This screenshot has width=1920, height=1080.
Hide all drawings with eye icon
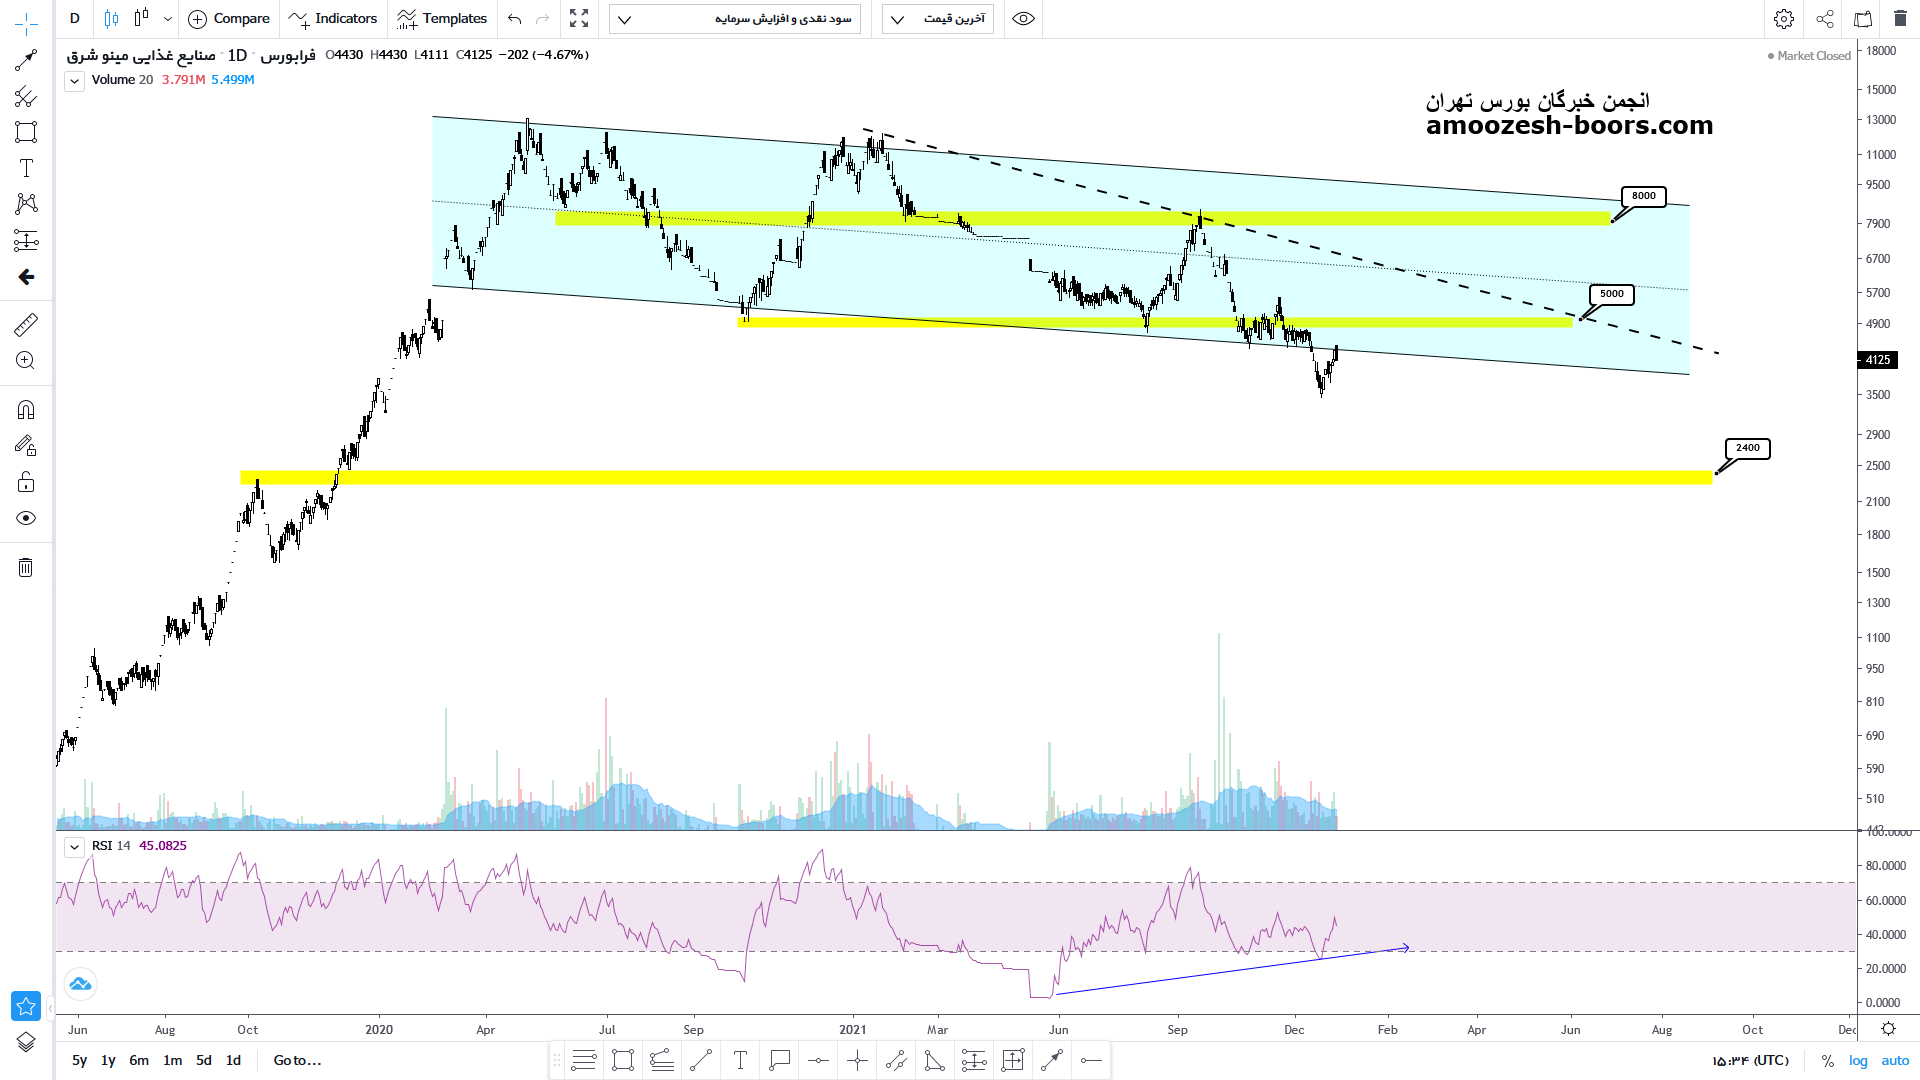(x=26, y=518)
